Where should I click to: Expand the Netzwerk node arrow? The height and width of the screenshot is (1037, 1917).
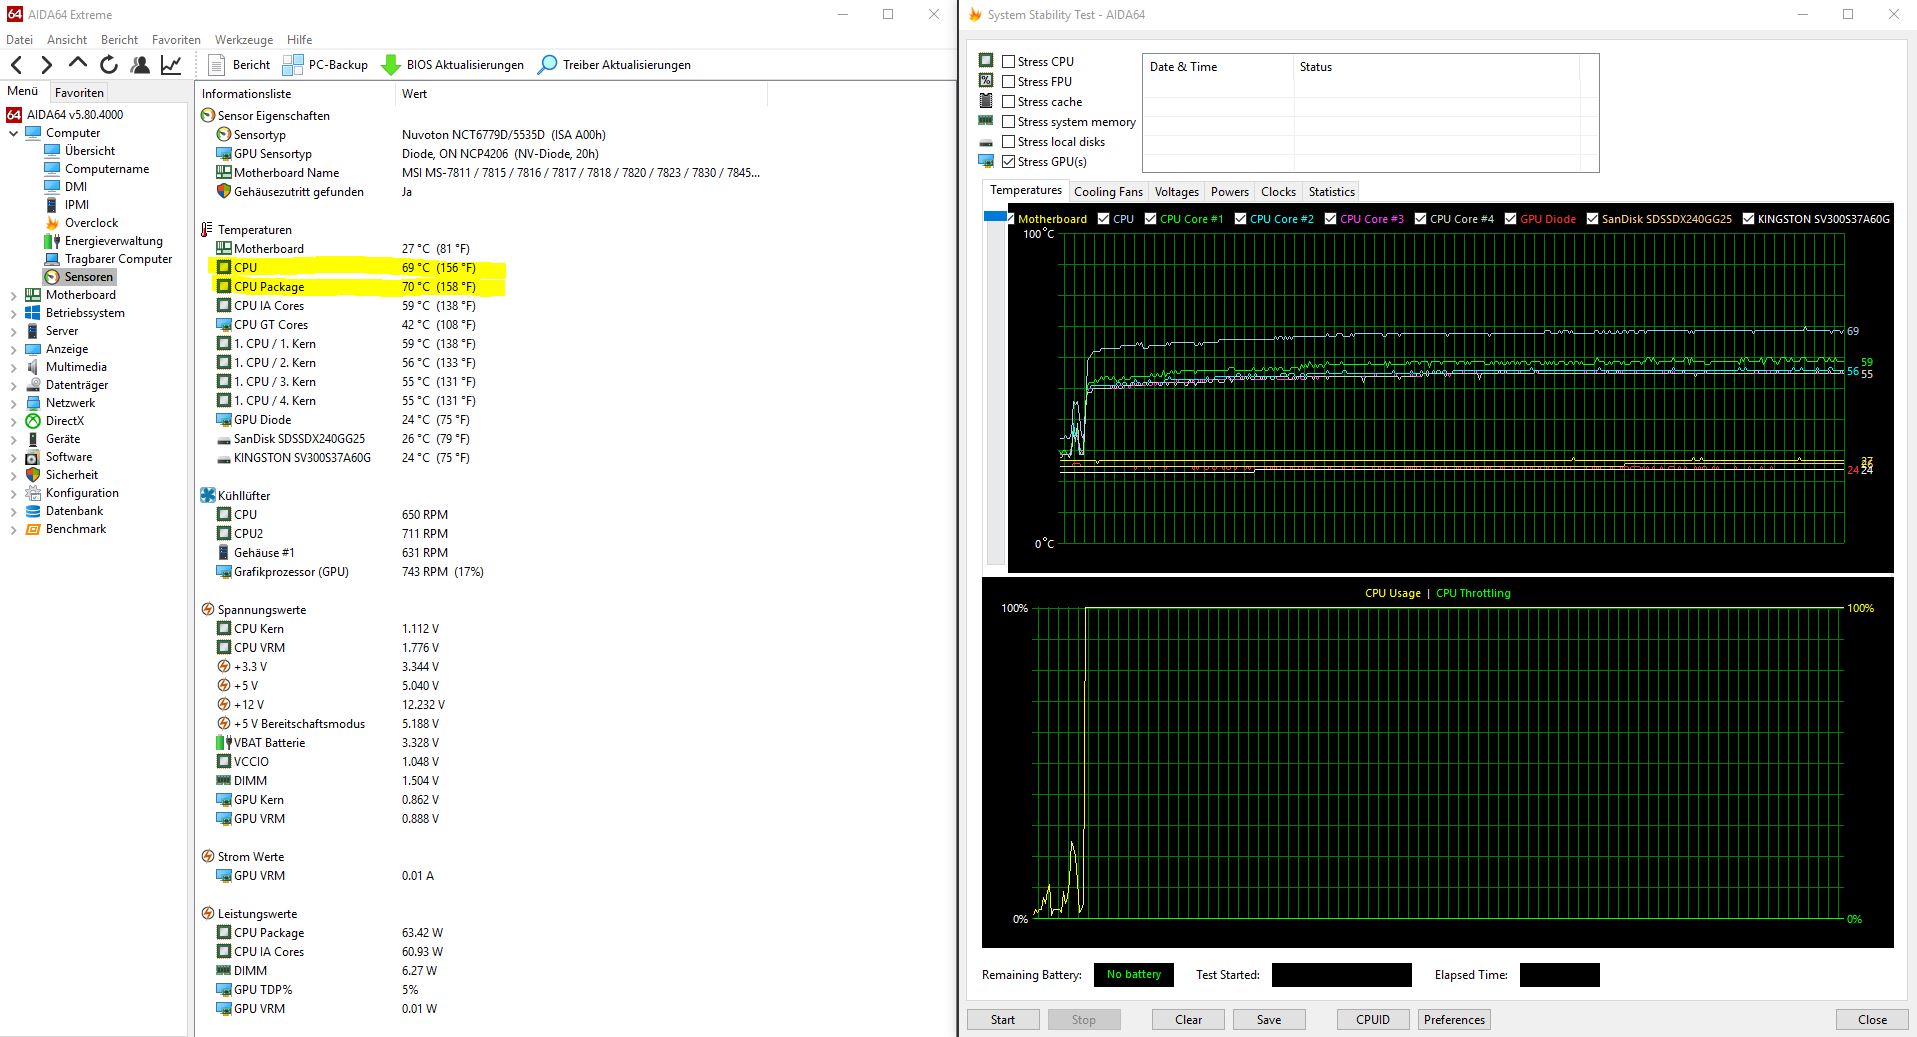[13, 403]
